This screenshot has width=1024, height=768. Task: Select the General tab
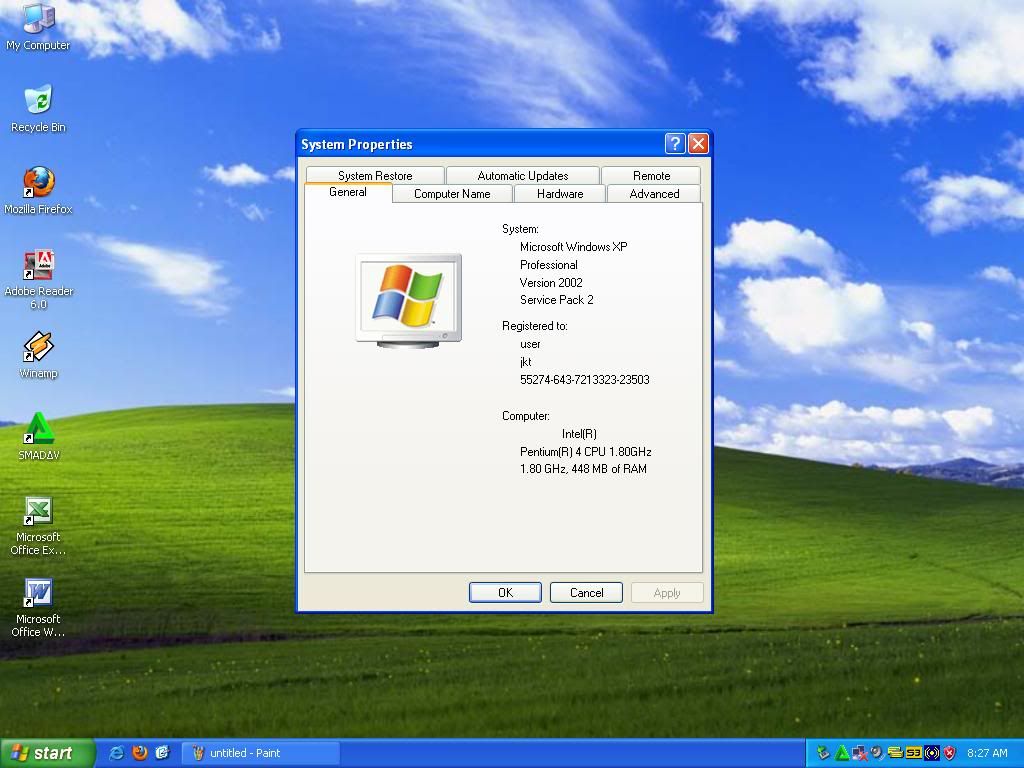pyautogui.click(x=348, y=192)
